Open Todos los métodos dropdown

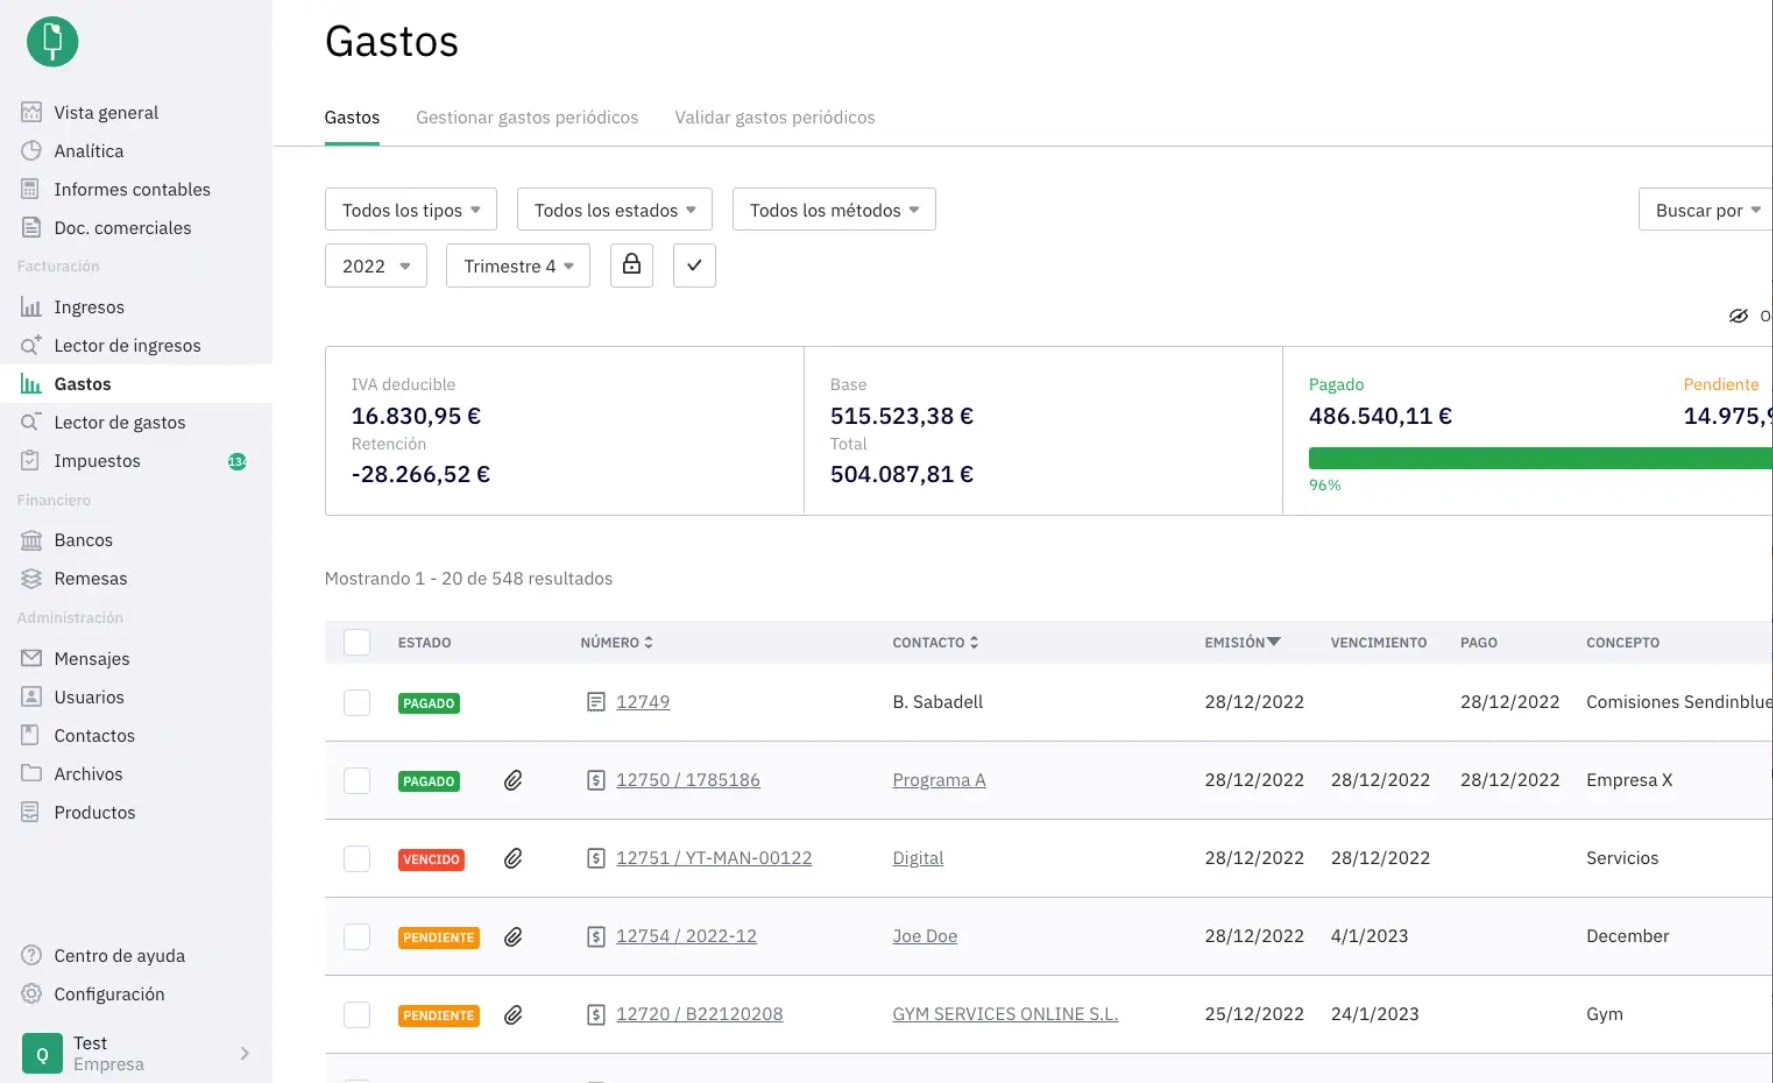834,209
